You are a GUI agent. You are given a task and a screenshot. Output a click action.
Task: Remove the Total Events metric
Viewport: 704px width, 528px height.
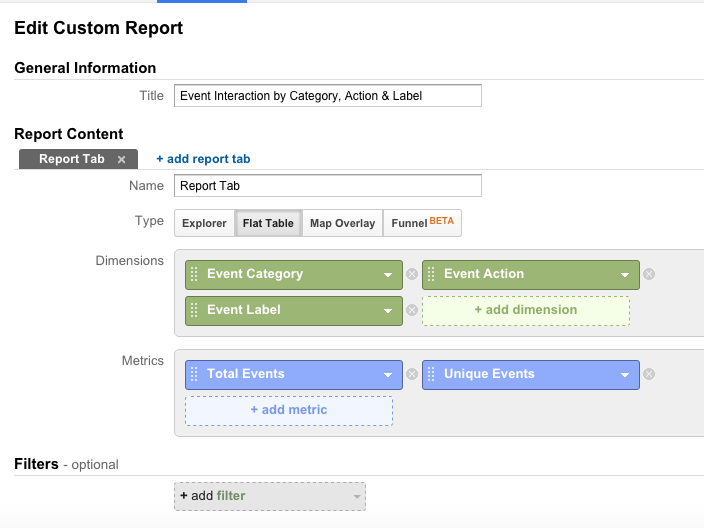pos(412,374)
